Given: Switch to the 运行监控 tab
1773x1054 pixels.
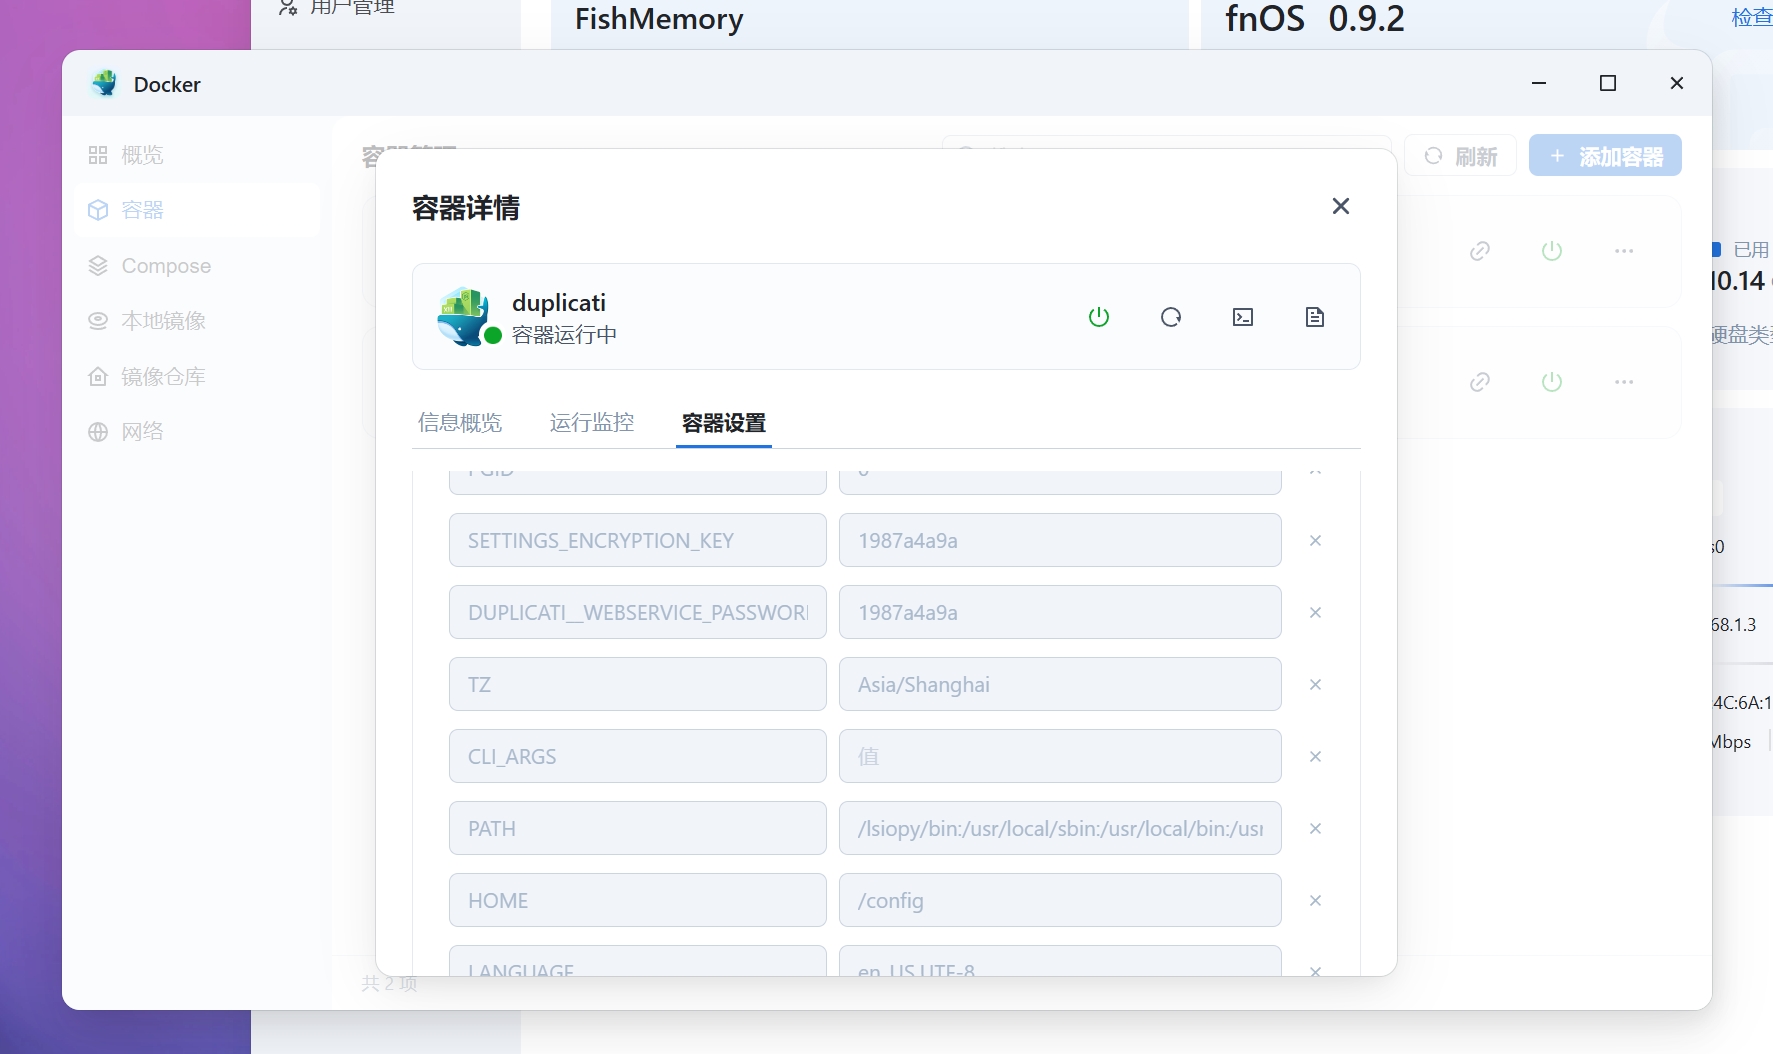Looking at the screenshot, I should (592, 423).
